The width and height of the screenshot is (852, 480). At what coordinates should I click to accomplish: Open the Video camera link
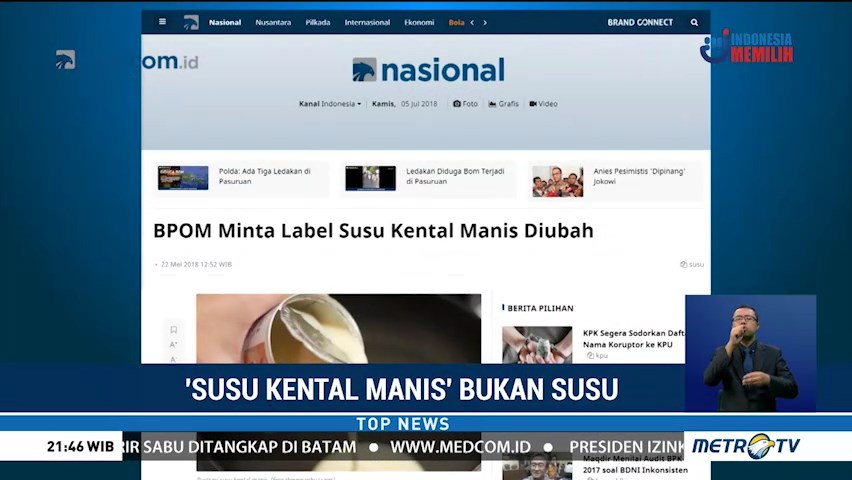(x=543, y=104)
